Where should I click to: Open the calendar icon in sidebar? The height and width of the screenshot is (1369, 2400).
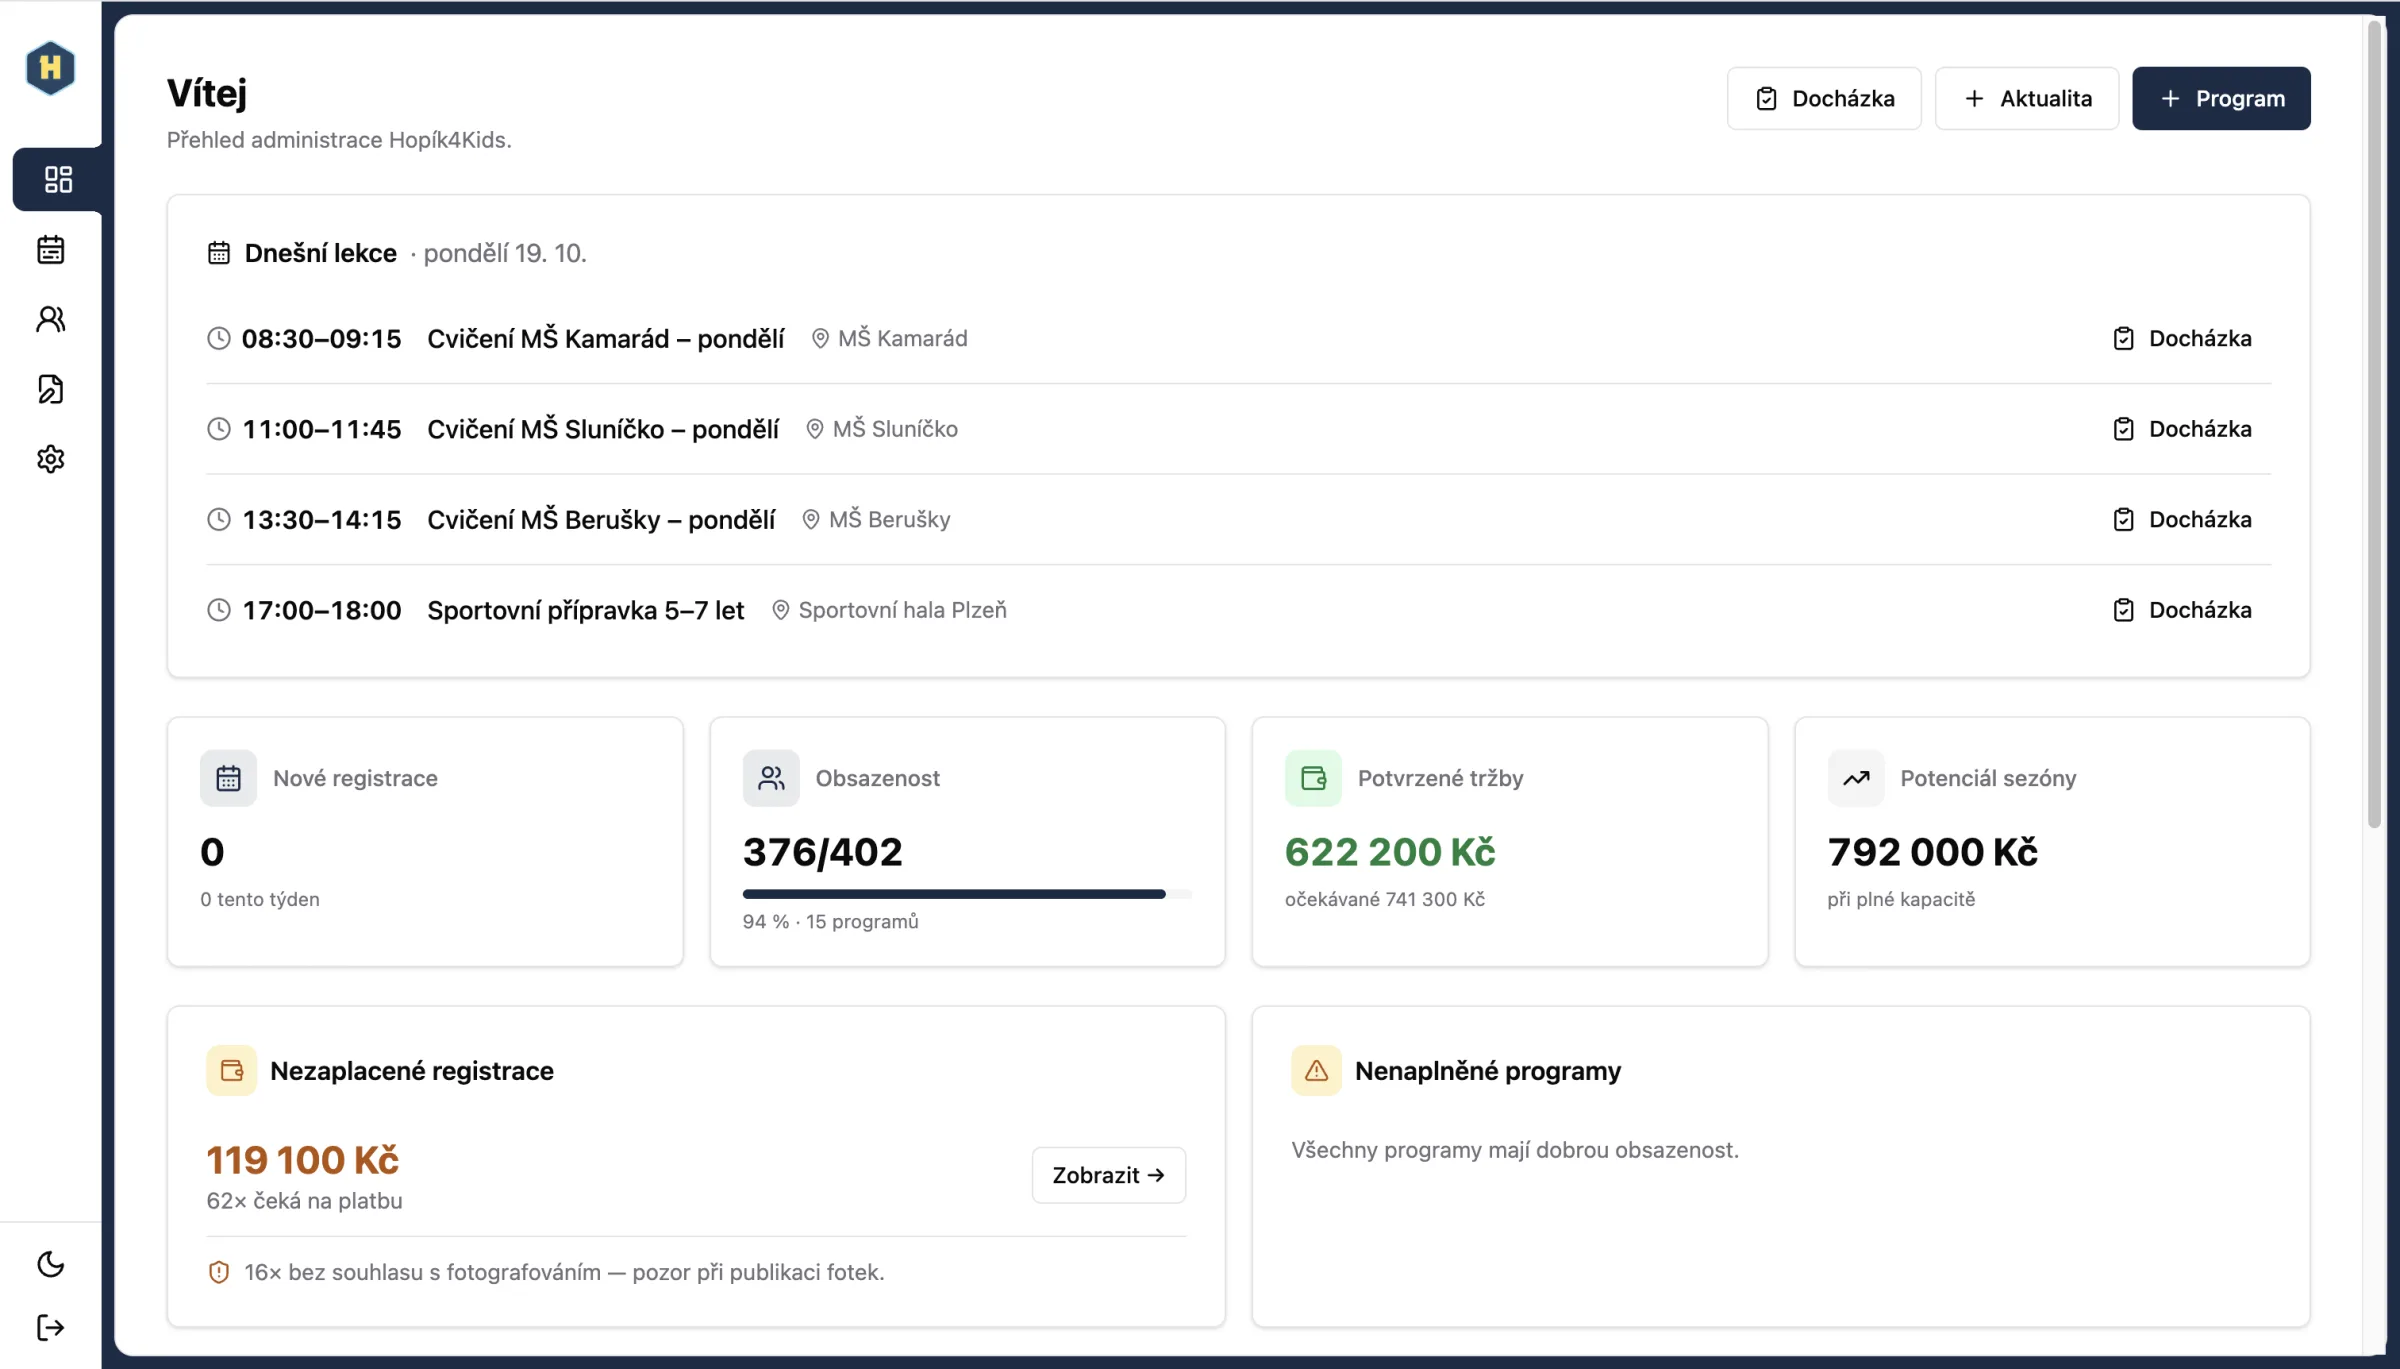(51, 249)
